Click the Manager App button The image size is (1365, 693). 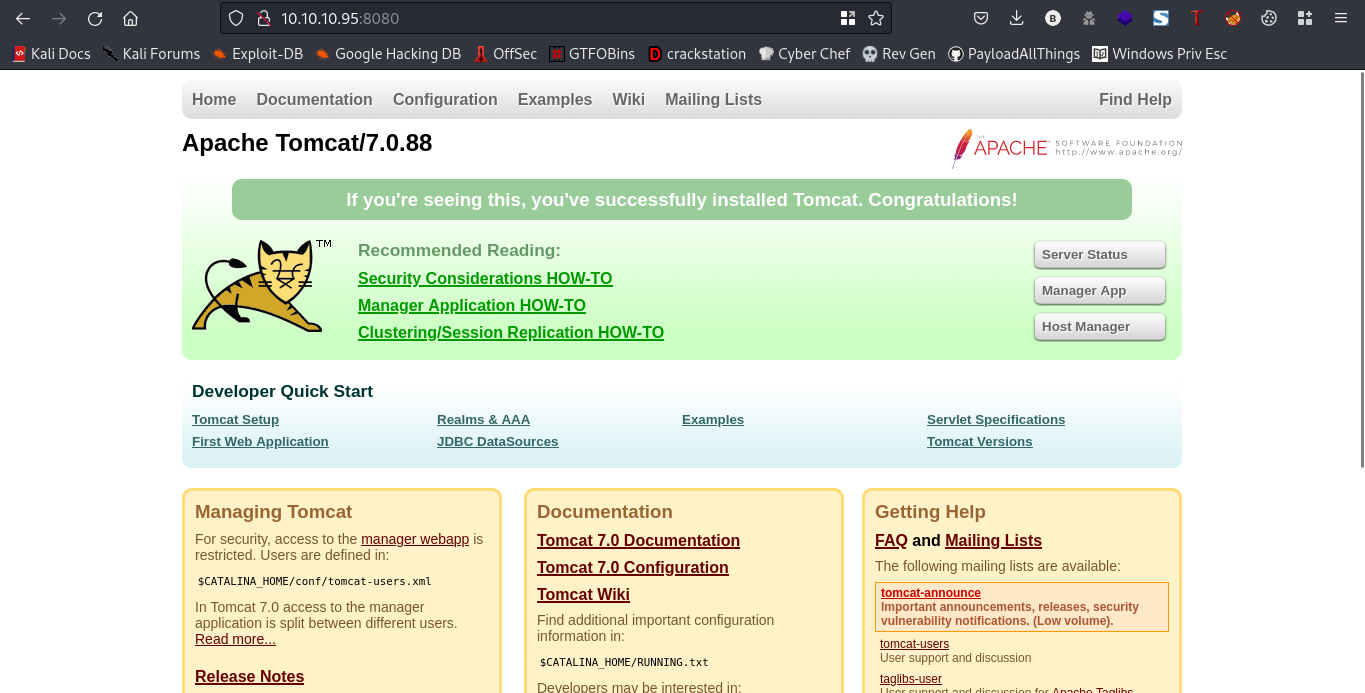[x=1099, y=291]
